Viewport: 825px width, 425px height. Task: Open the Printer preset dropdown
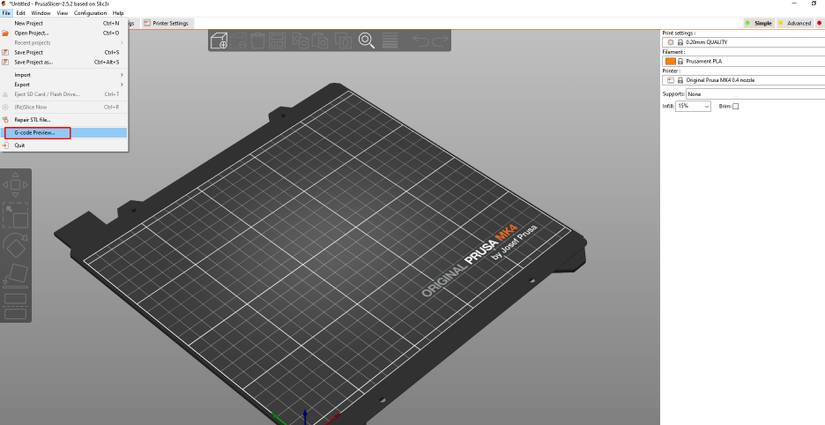coord(743,80)
